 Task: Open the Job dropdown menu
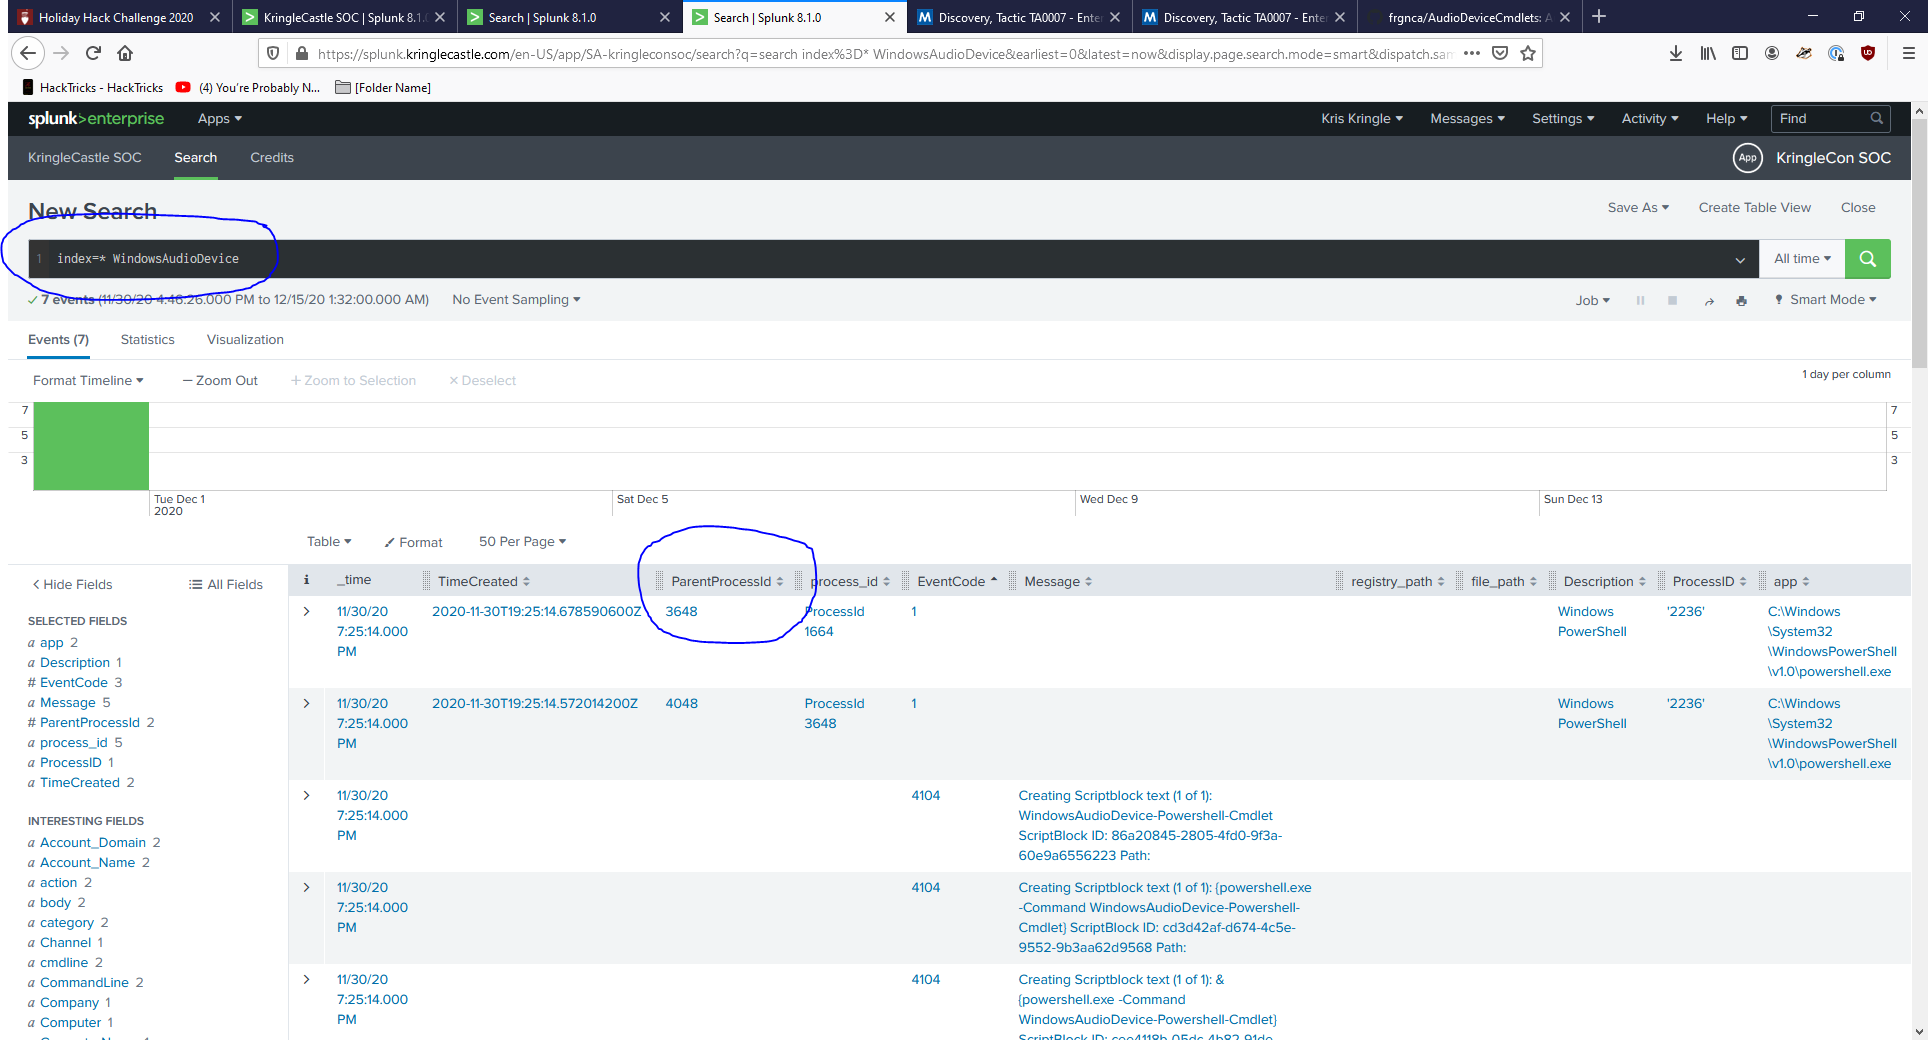tap(1593, 301)
